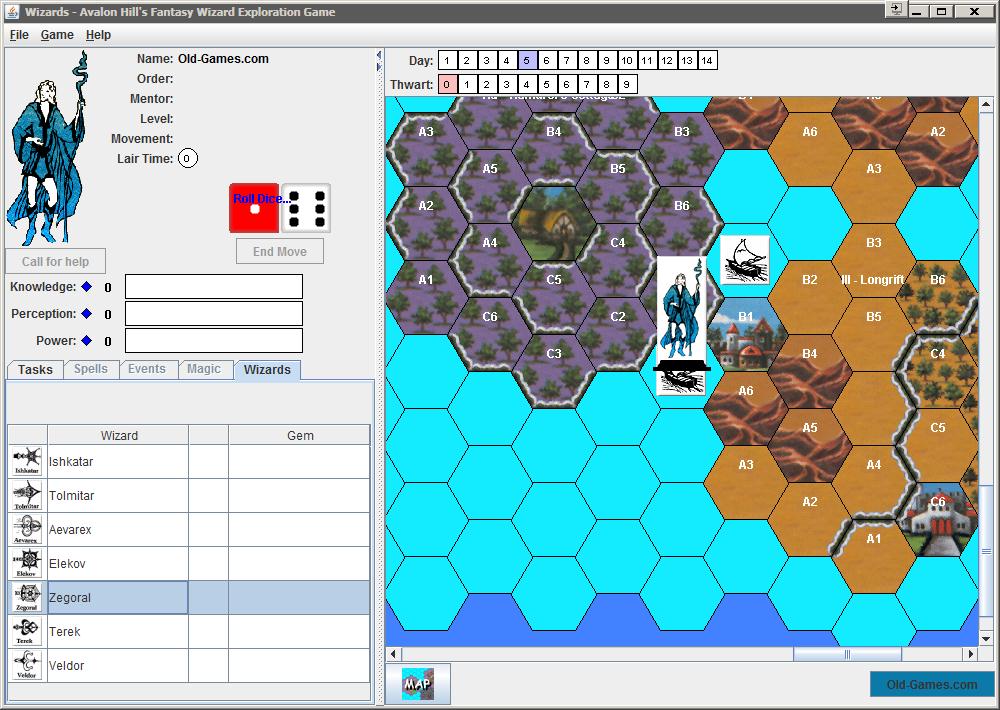Click the Wizard column header
Viewport: 1000px width, 710px height.
[119, 435]
